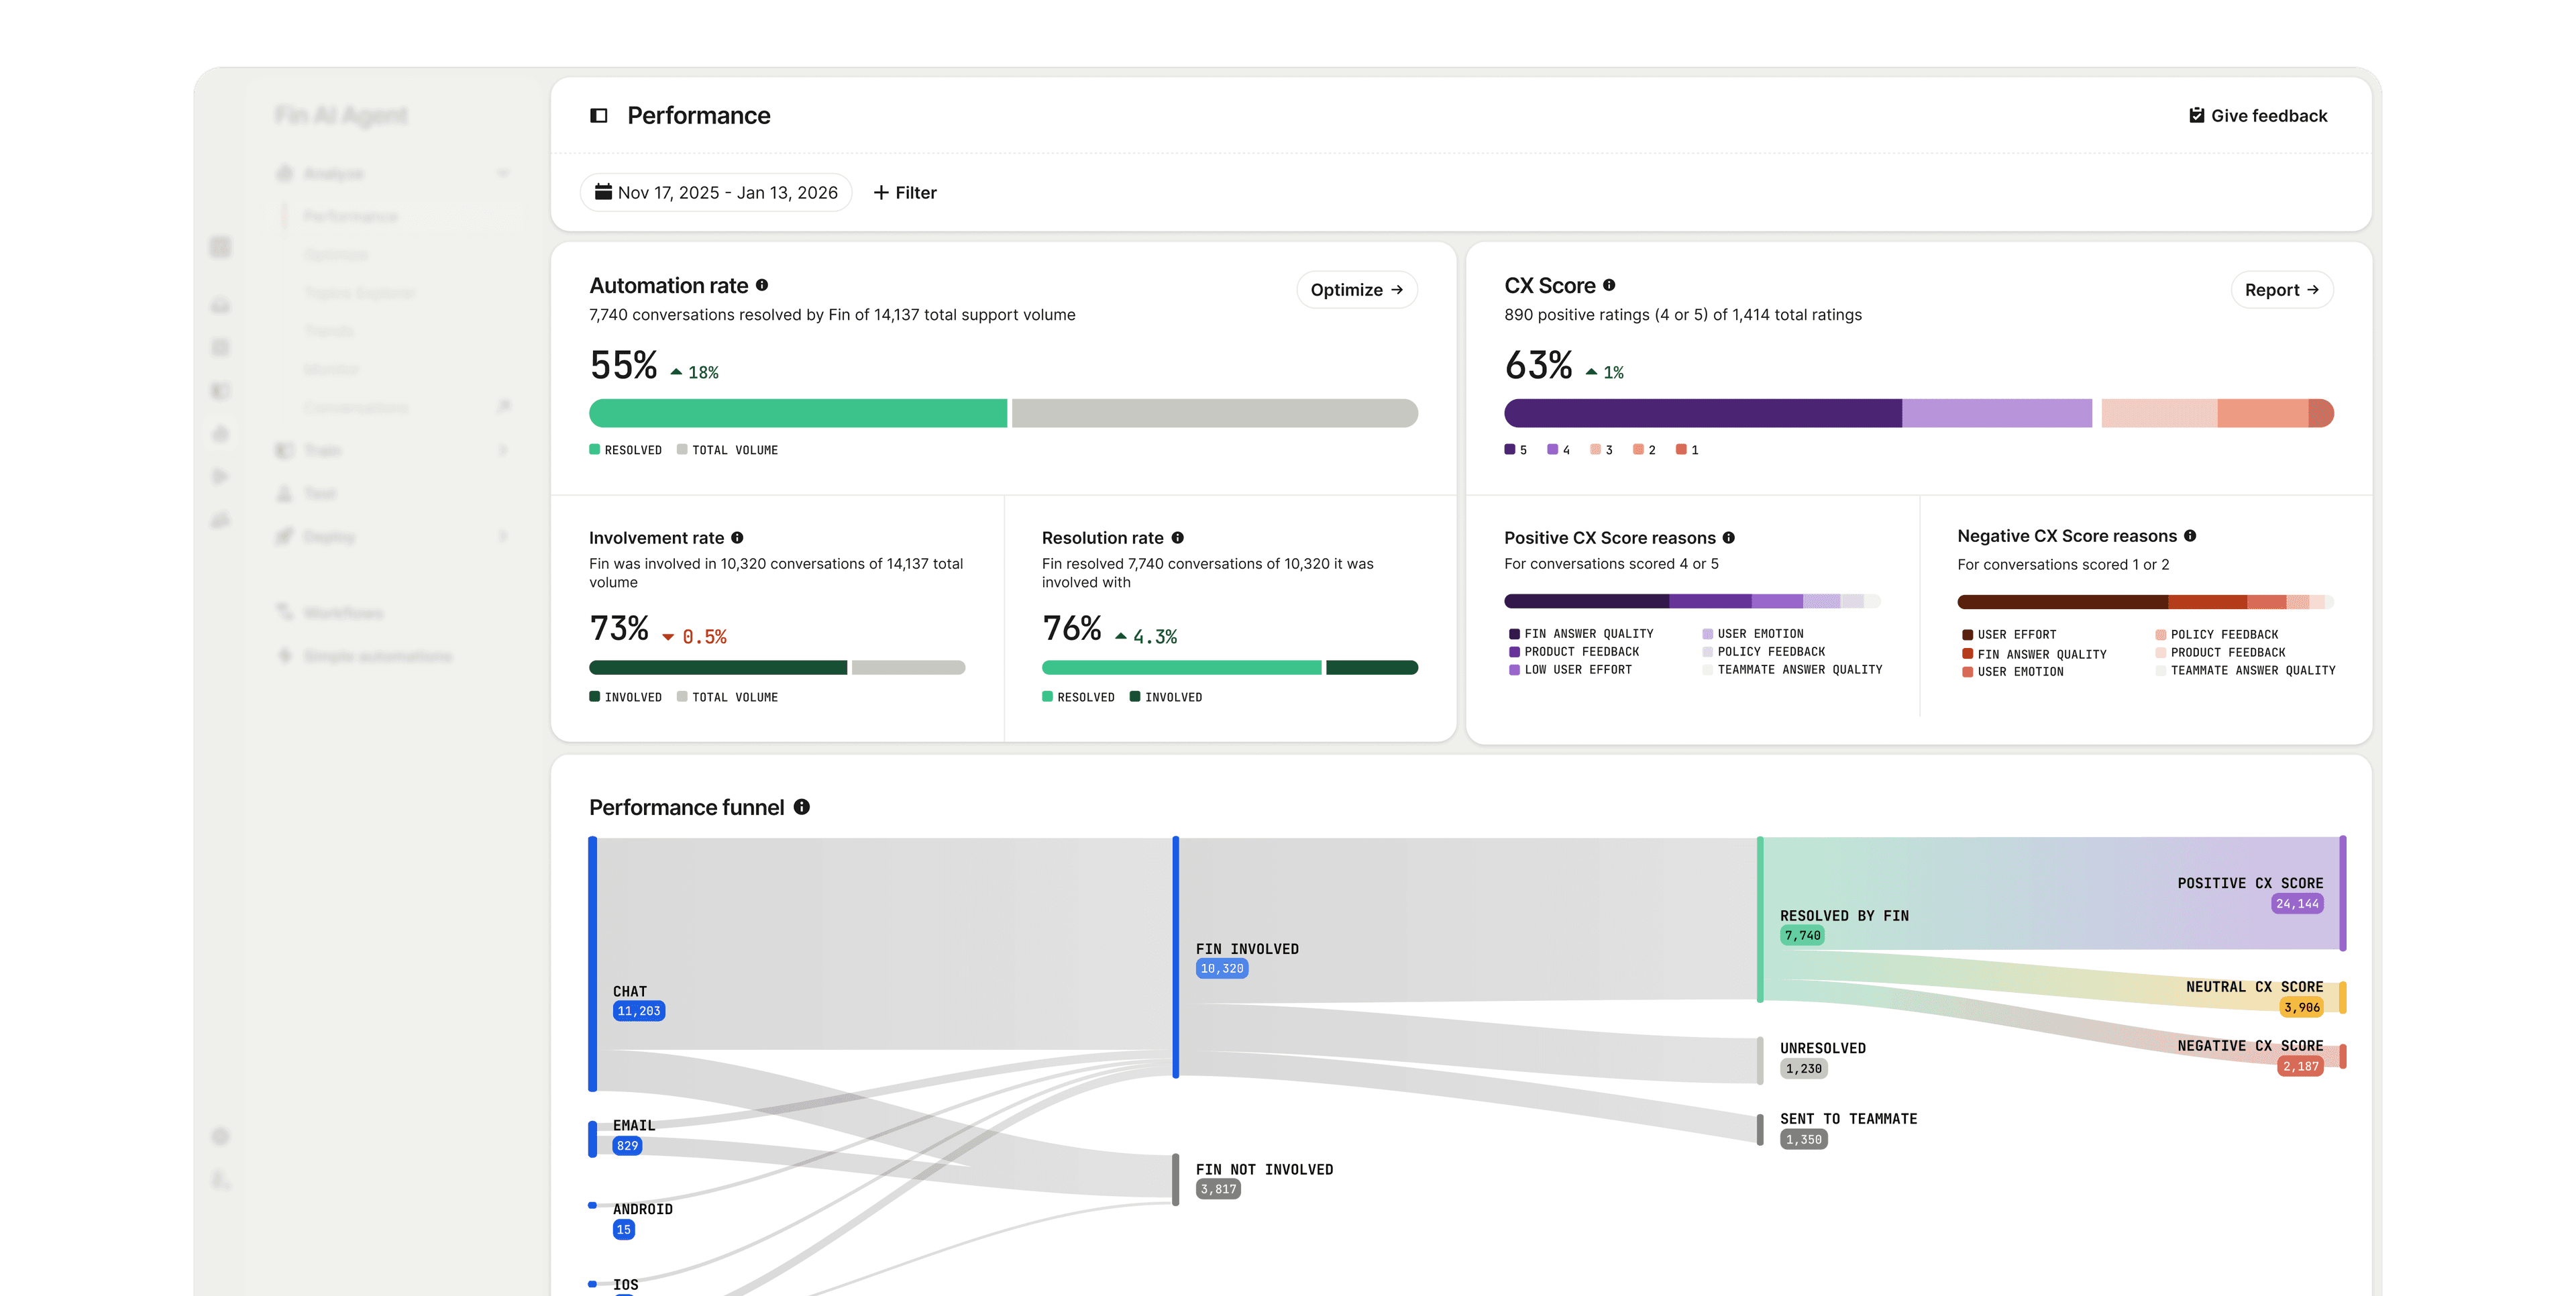Open the CX Score Report button
Viewport: 2576px width, 1296px height.
2282,290
